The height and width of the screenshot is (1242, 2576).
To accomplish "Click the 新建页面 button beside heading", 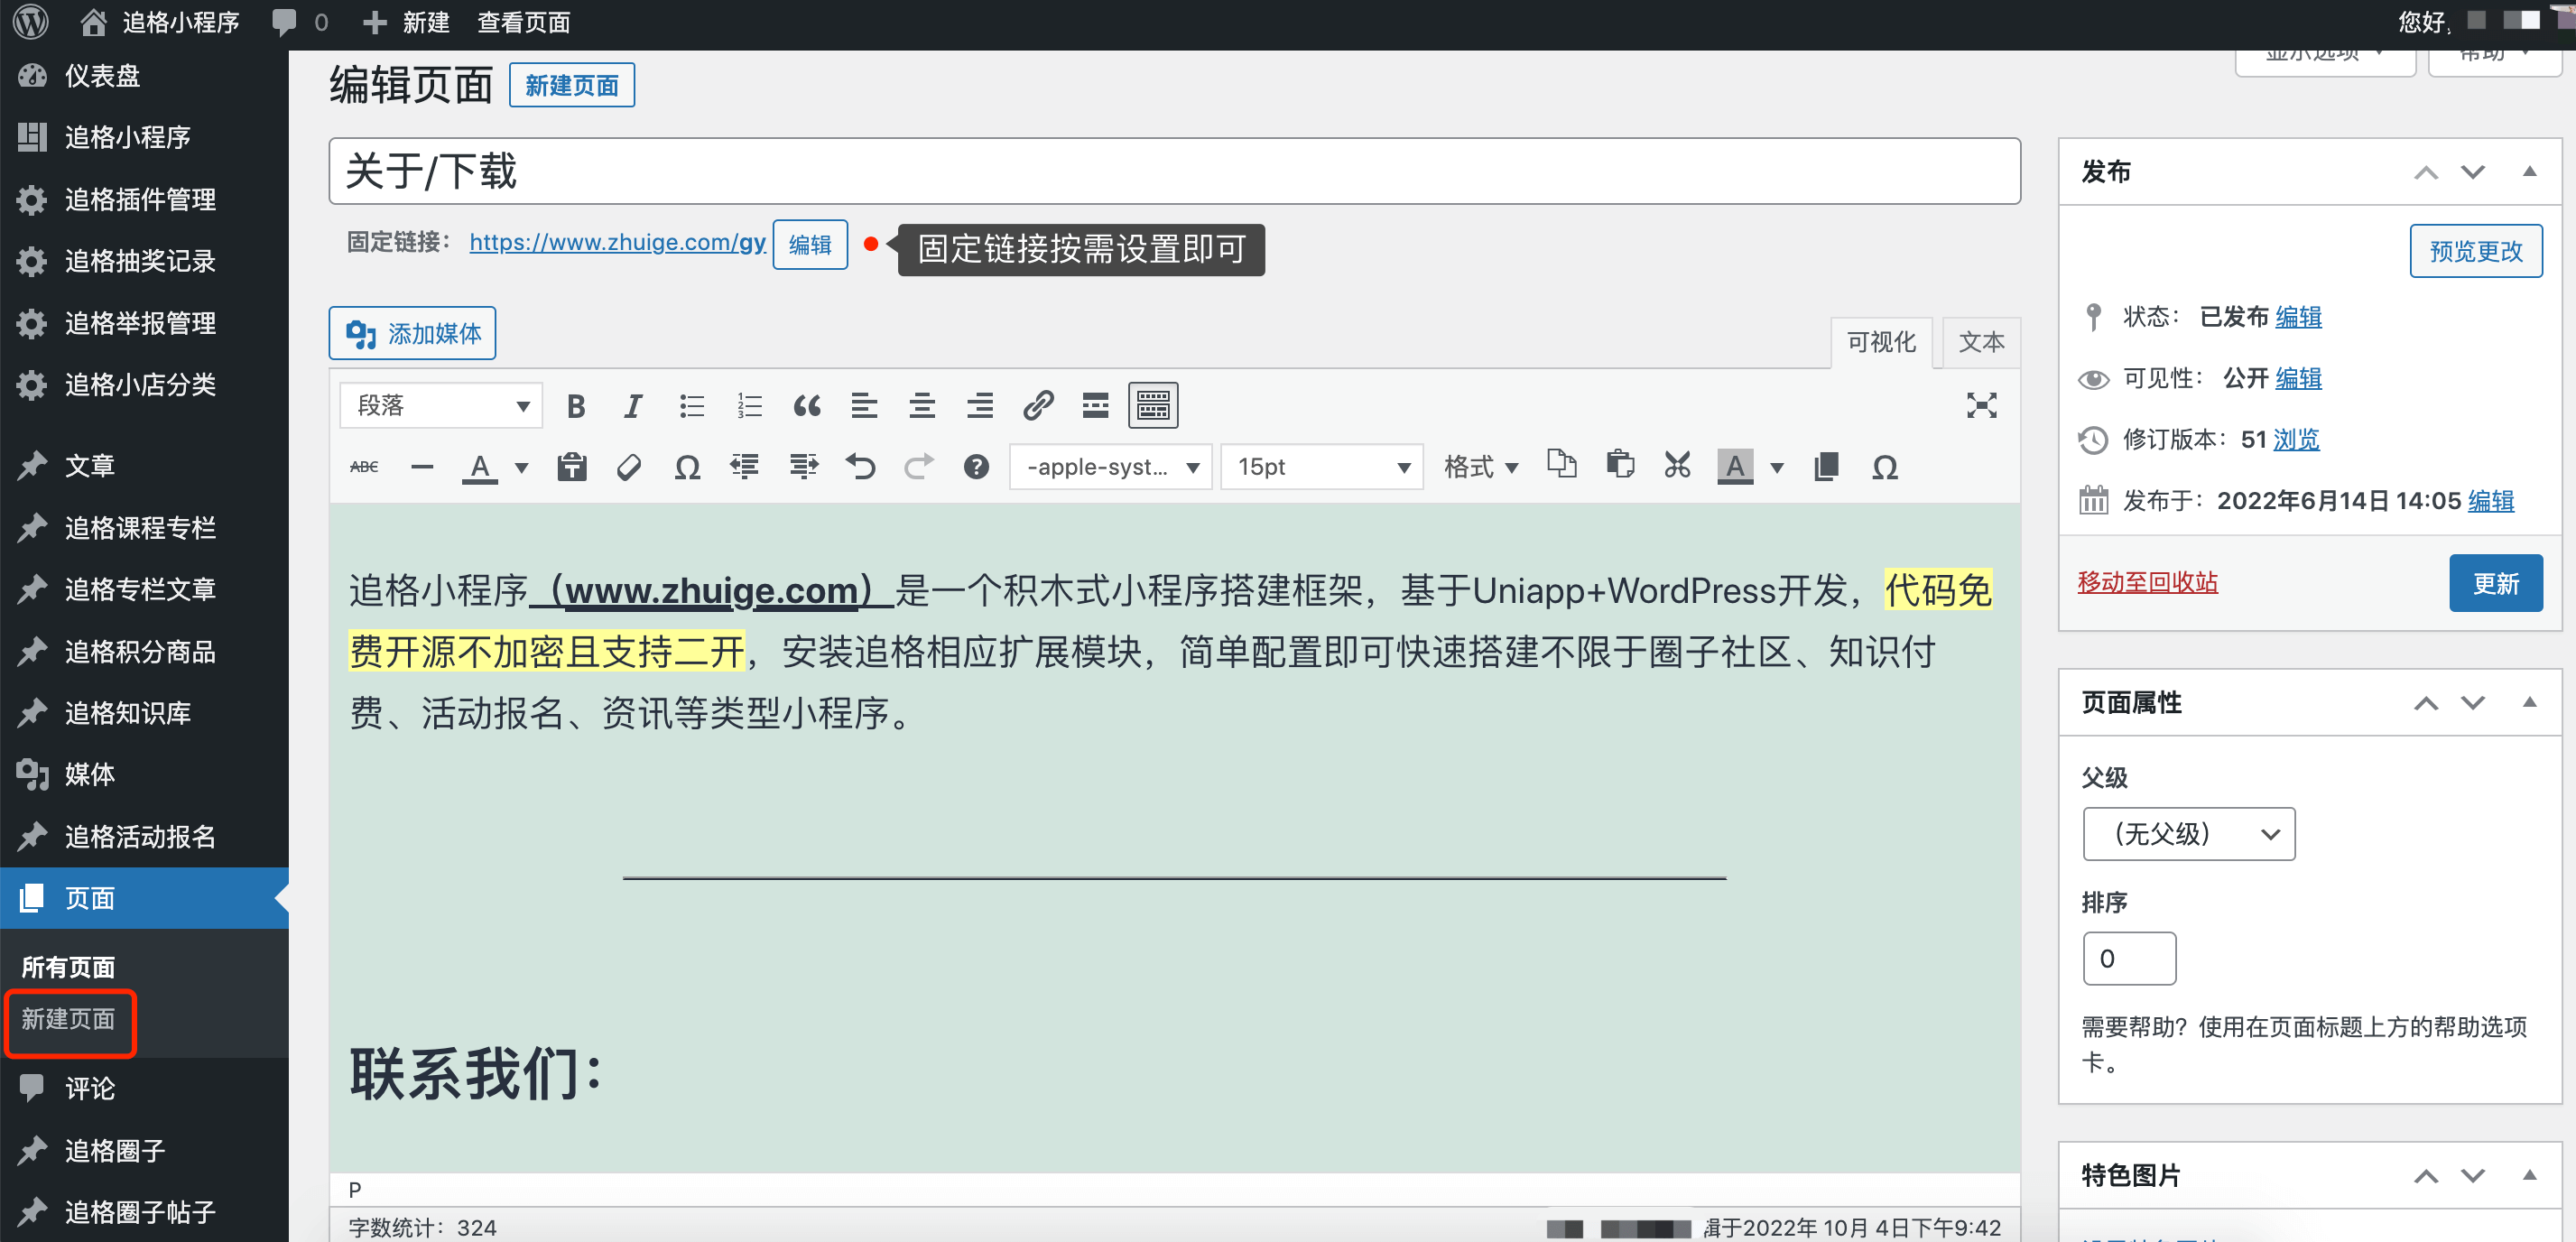I will (572, 86).
